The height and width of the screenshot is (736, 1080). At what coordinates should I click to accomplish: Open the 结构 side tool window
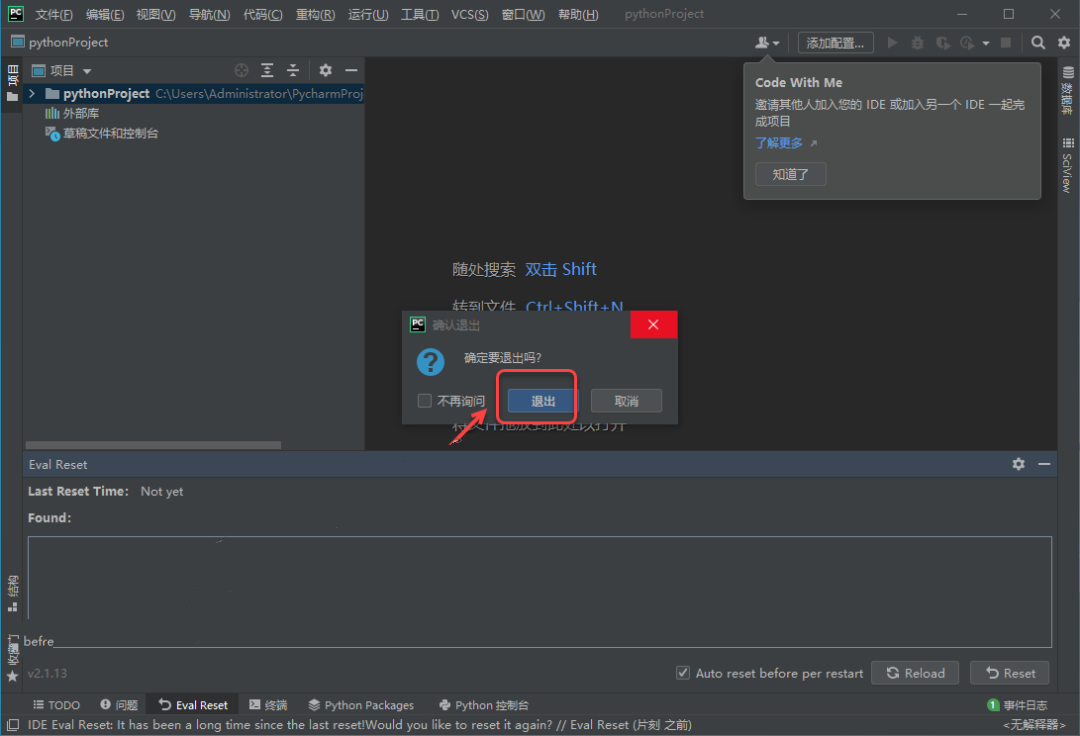[x=12, y=593]
